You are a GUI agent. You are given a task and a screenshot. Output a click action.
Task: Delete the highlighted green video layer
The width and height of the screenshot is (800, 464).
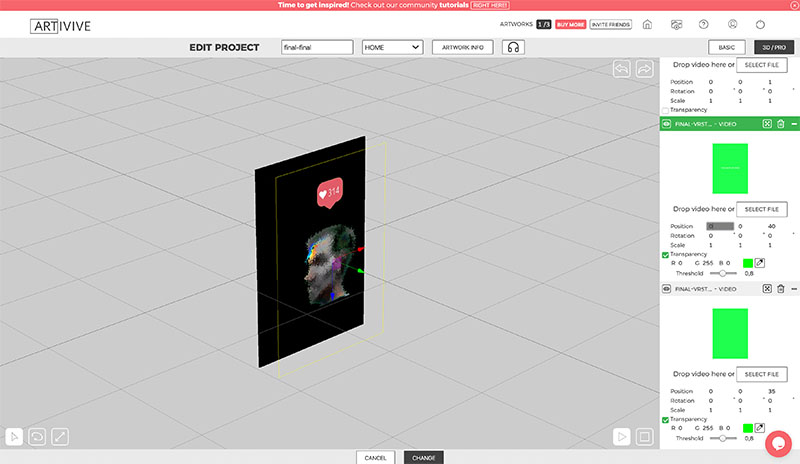[781, 123]
